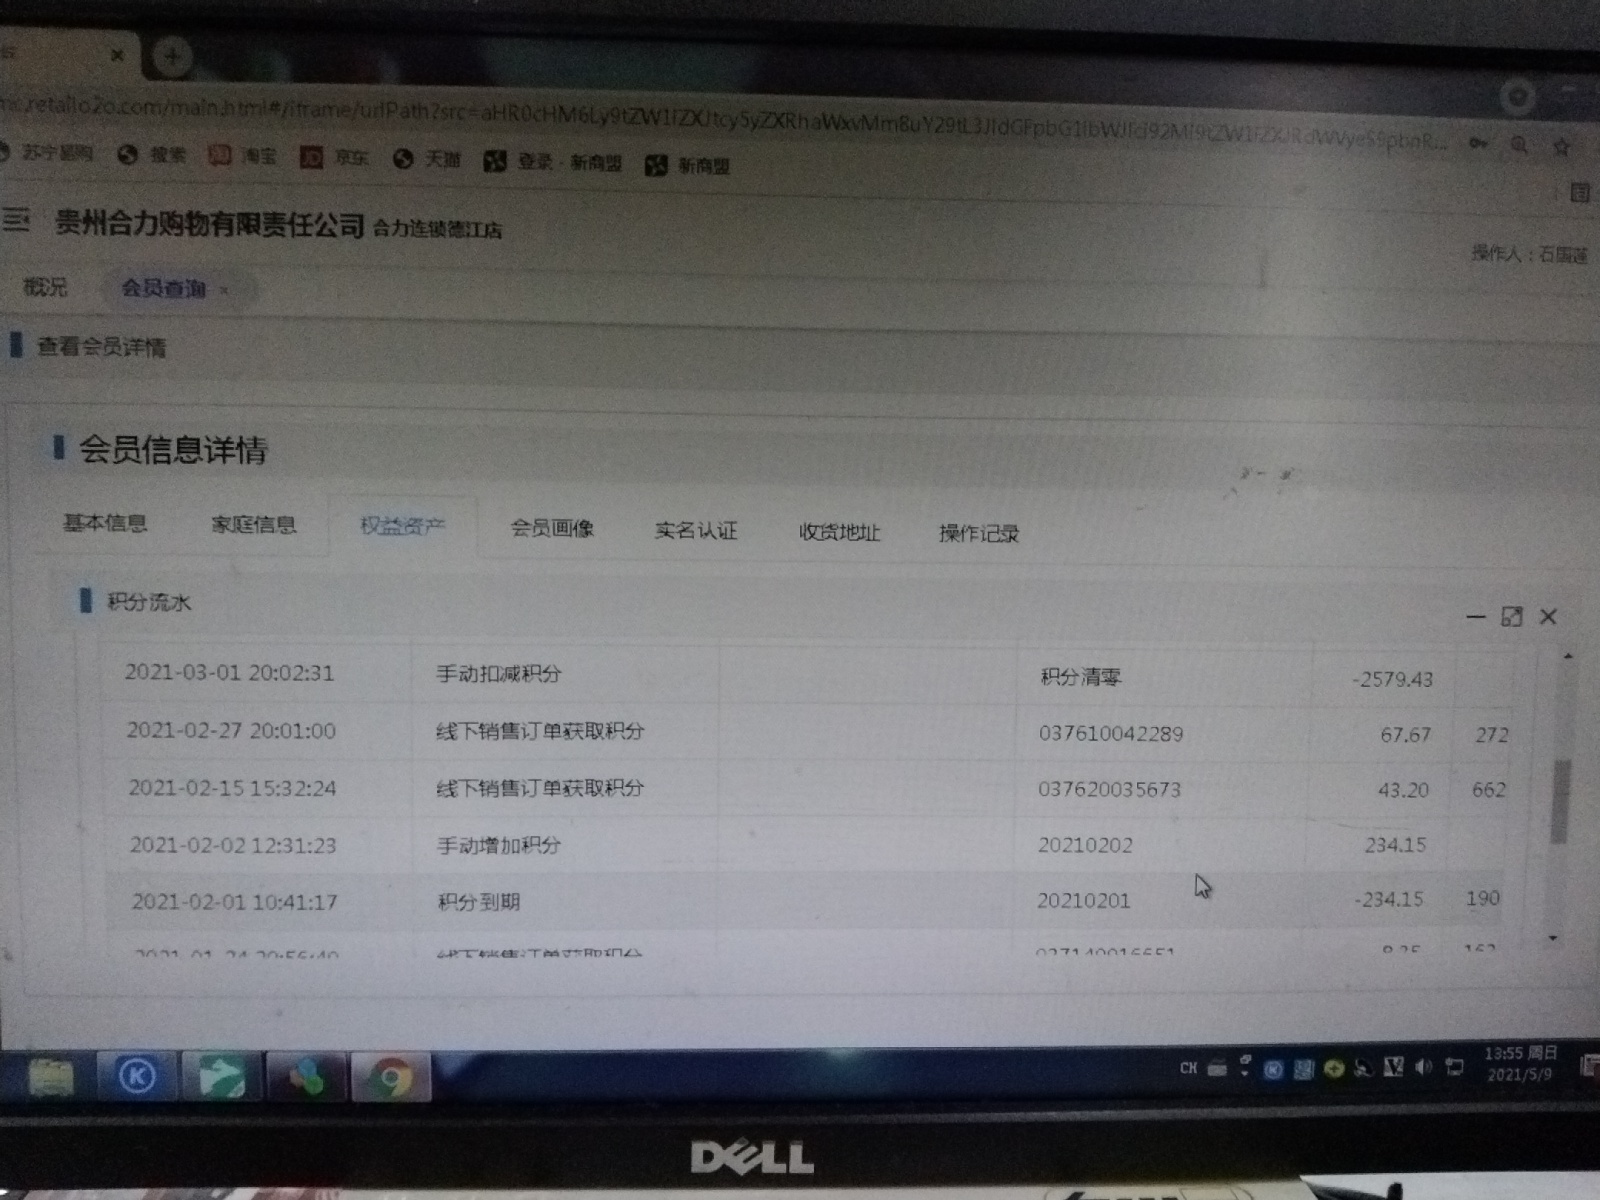Open the 收货地址 tab

pos(838,532)
